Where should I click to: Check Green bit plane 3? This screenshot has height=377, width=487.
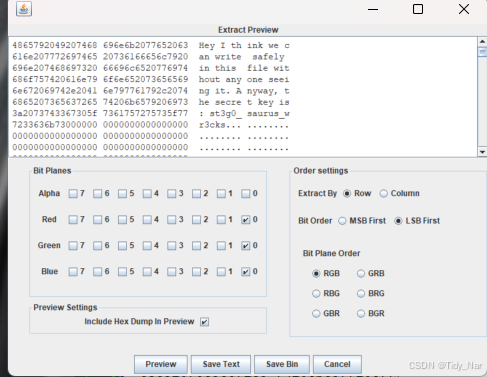coord(171,246)
